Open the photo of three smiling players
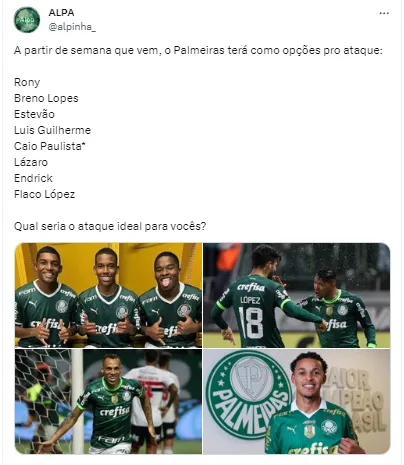Screen dimensions: 404x465 (108, 295)
